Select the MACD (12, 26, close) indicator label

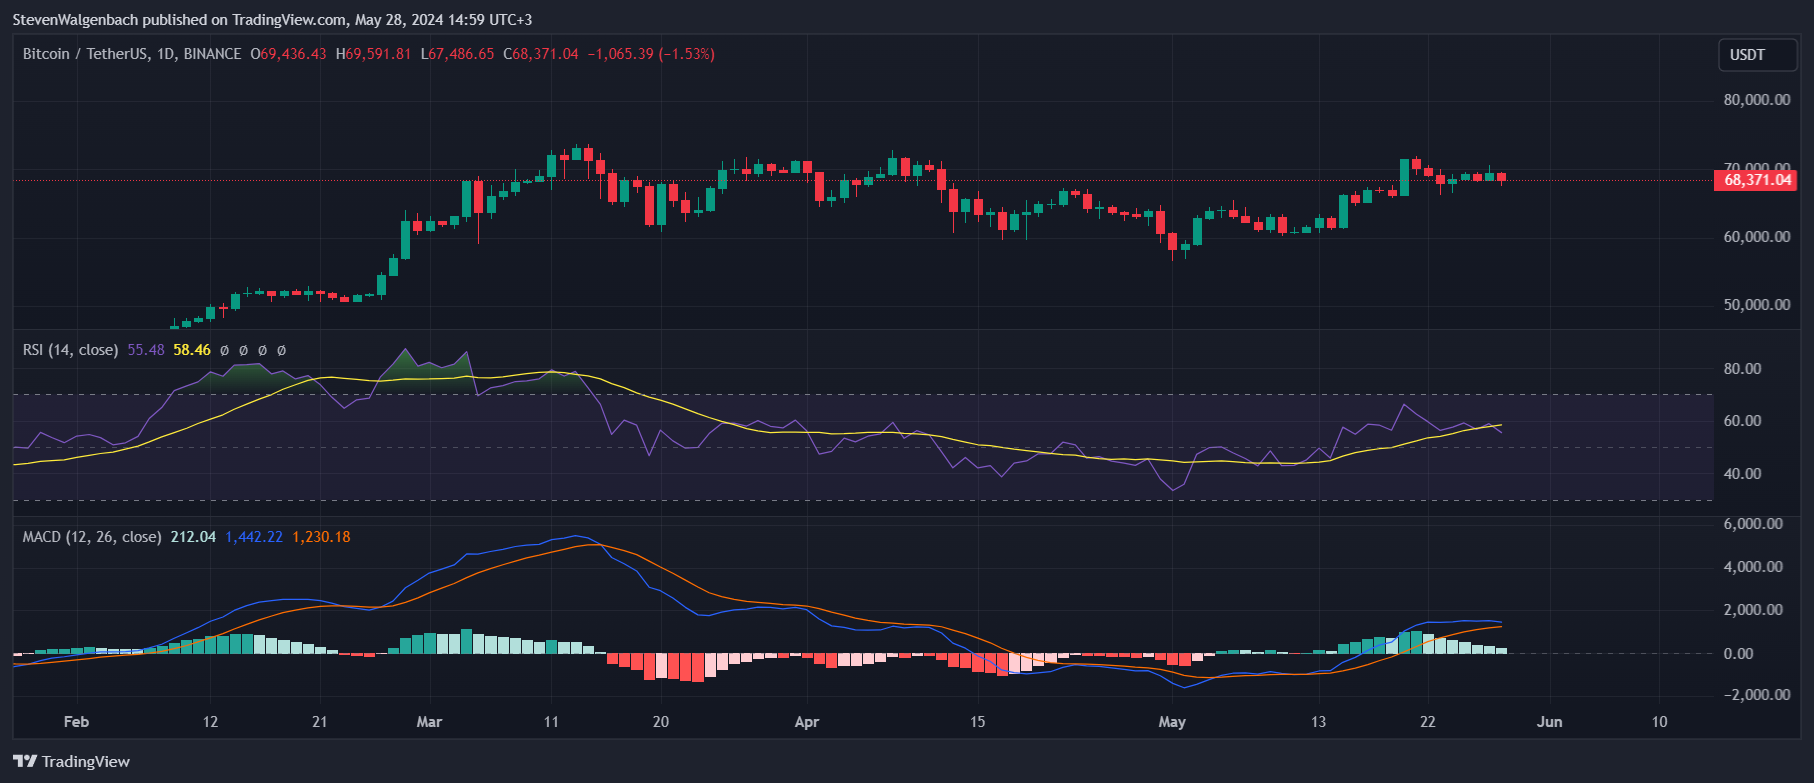[92, 537]
